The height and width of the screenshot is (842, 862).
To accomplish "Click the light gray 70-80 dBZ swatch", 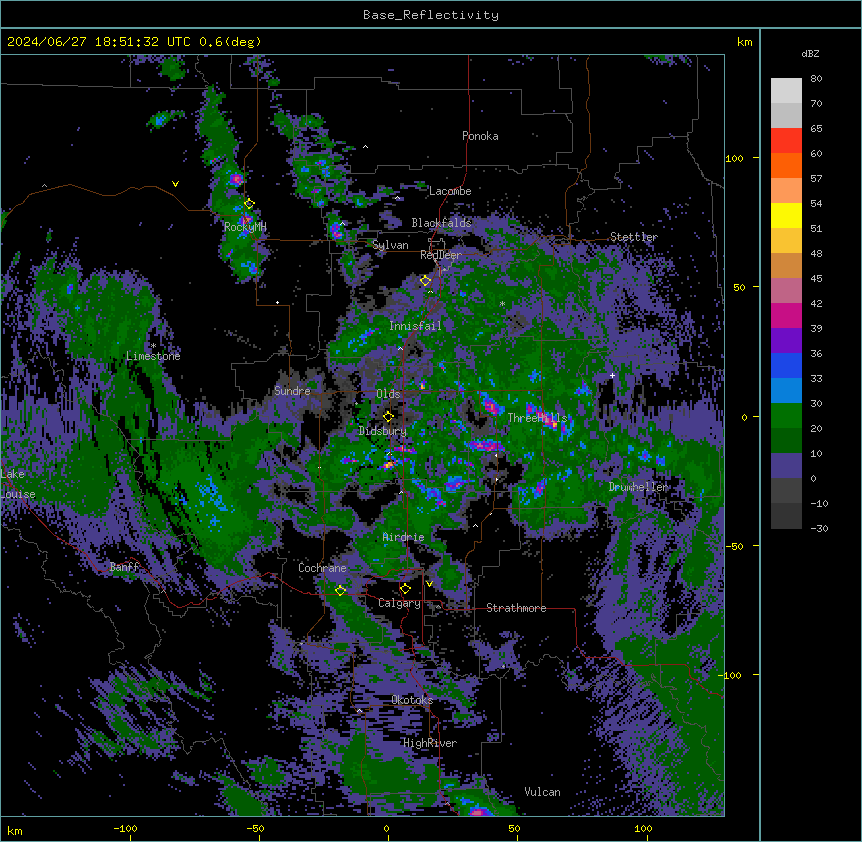I will tap(786, 91).
